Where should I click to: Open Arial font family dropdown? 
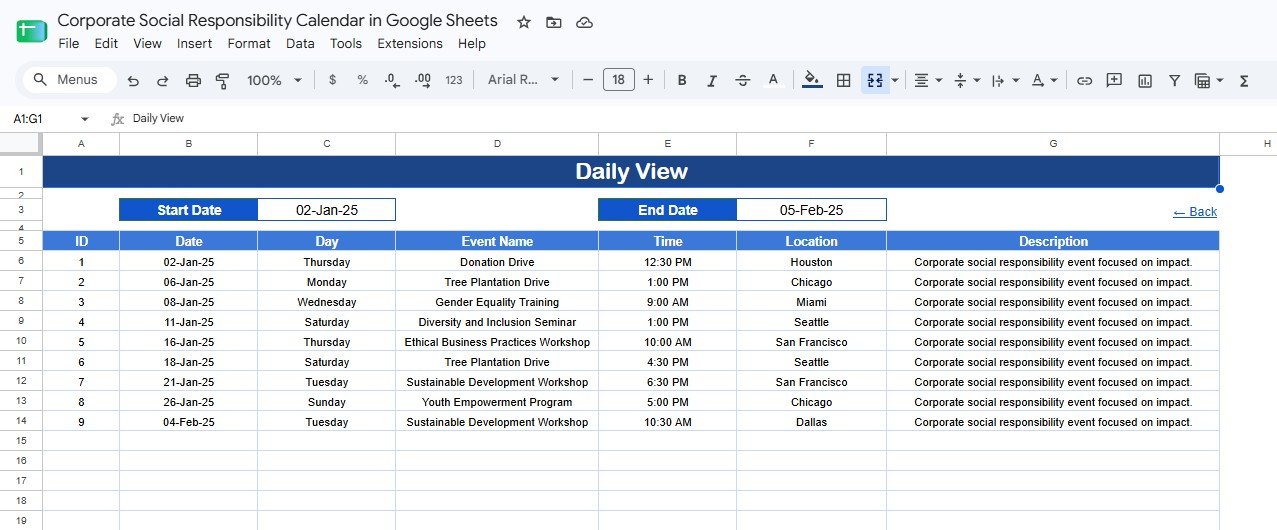[523, 80]
